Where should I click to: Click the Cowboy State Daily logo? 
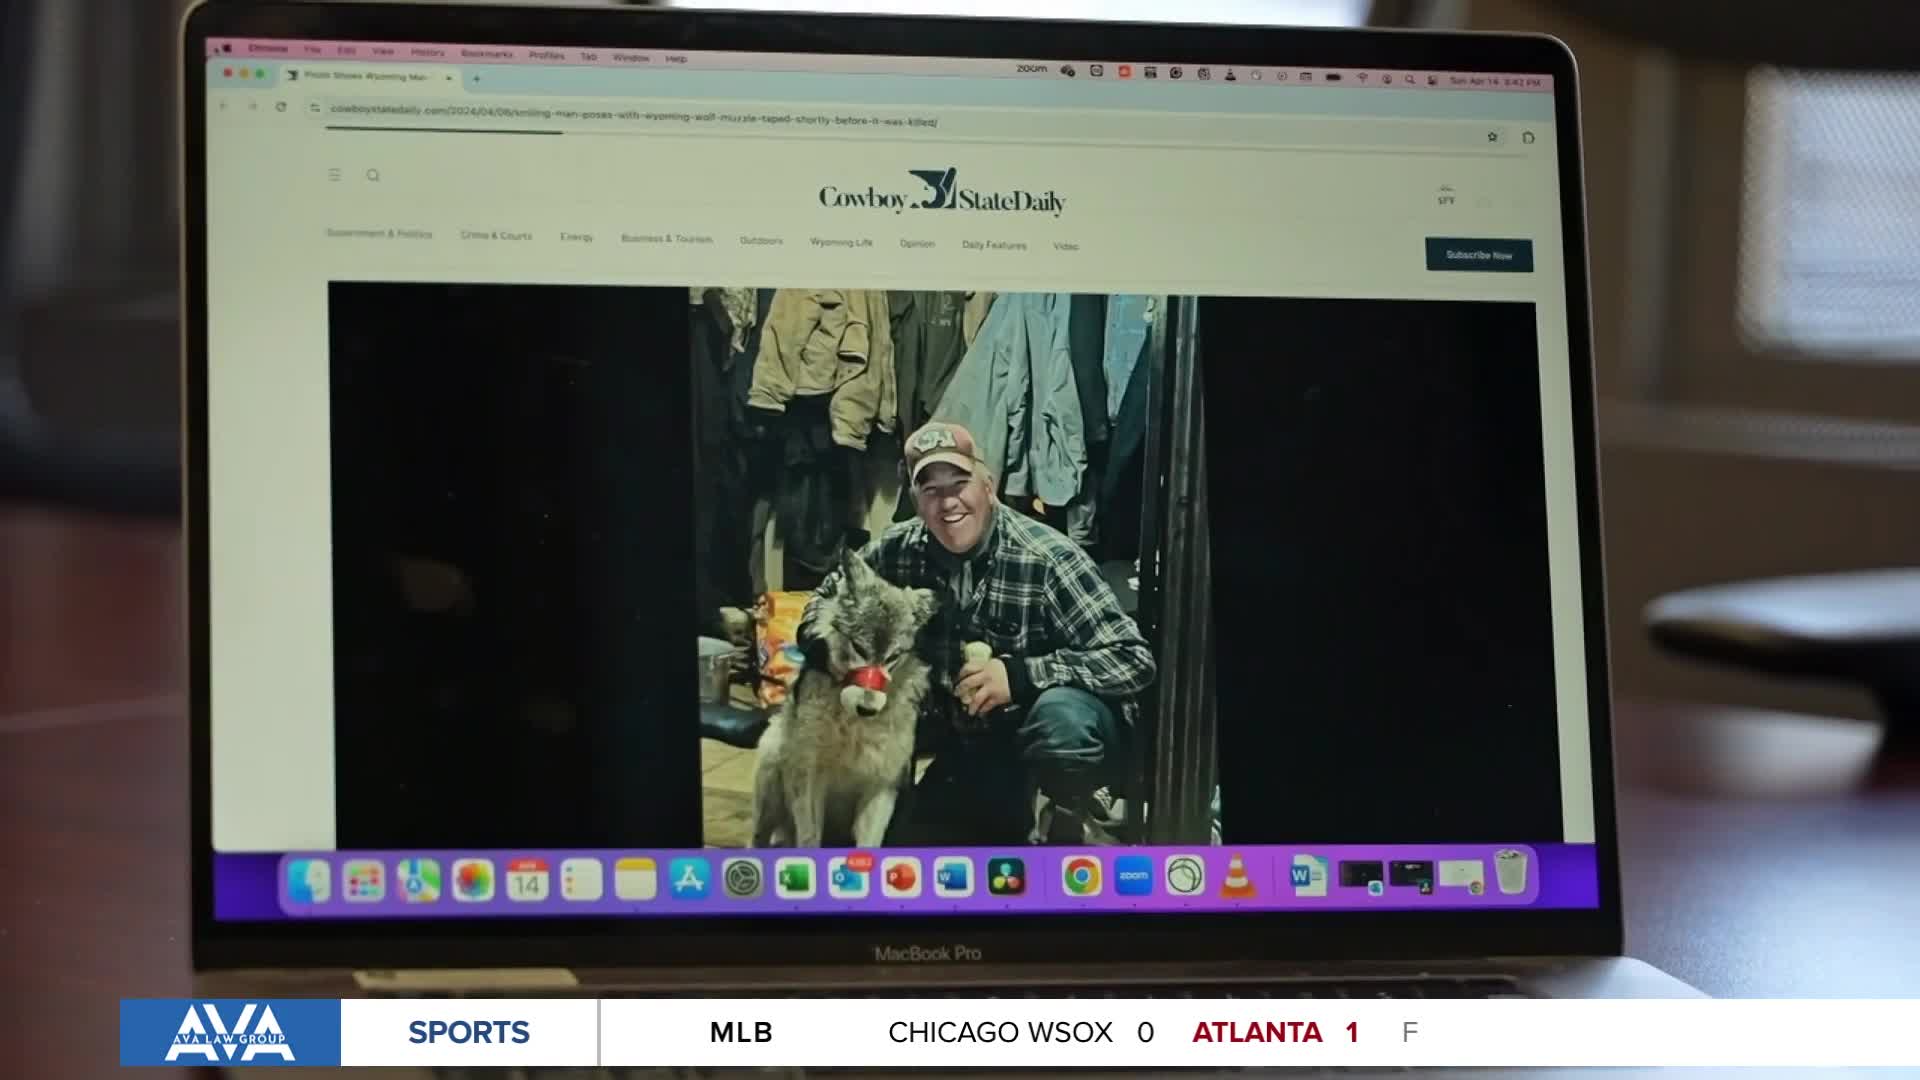(x=942, y=192)
